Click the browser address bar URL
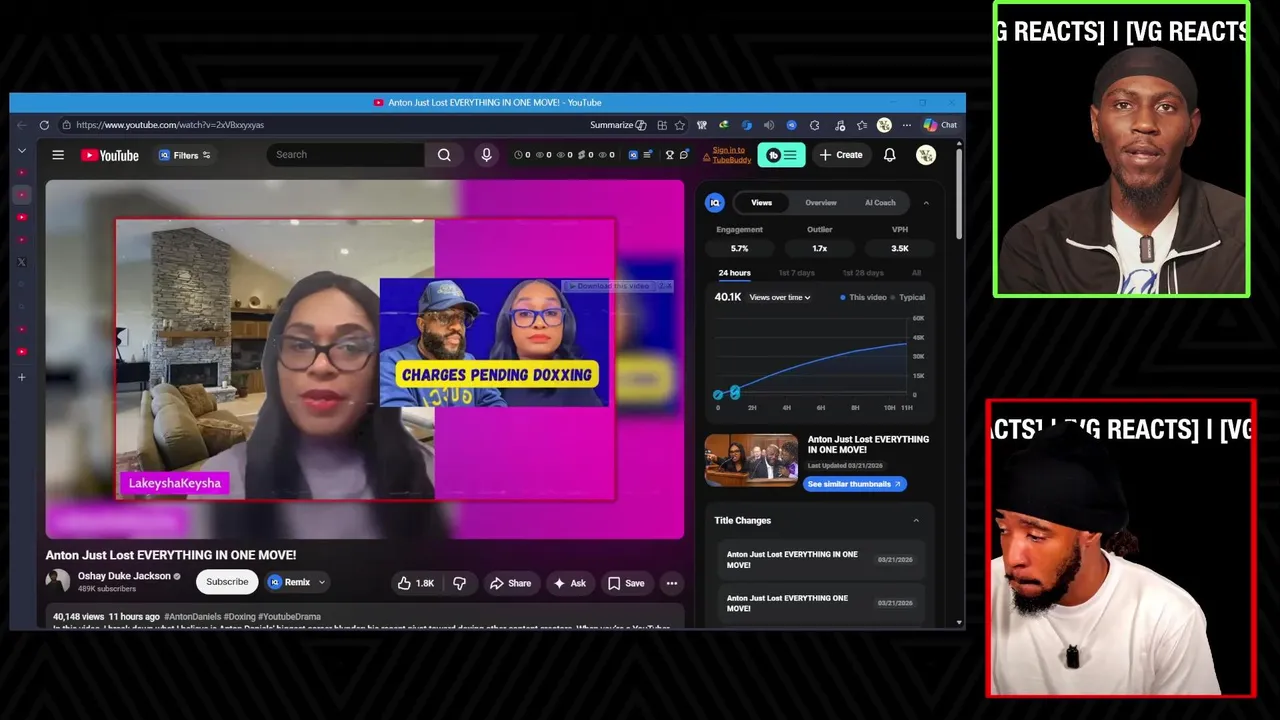Viewport: 1280px width, 720px height. tap(170, 125)
